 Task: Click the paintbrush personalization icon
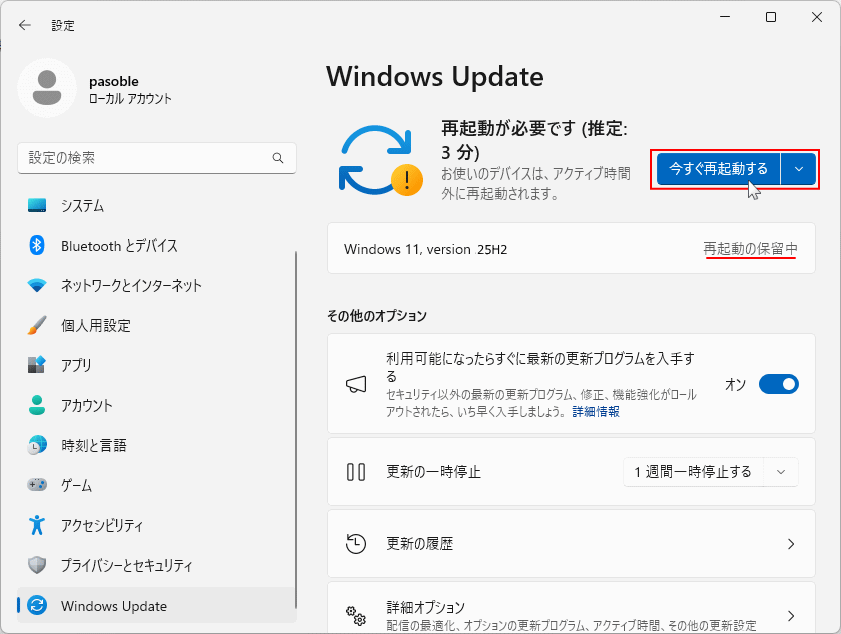click(x=37, y=326)
